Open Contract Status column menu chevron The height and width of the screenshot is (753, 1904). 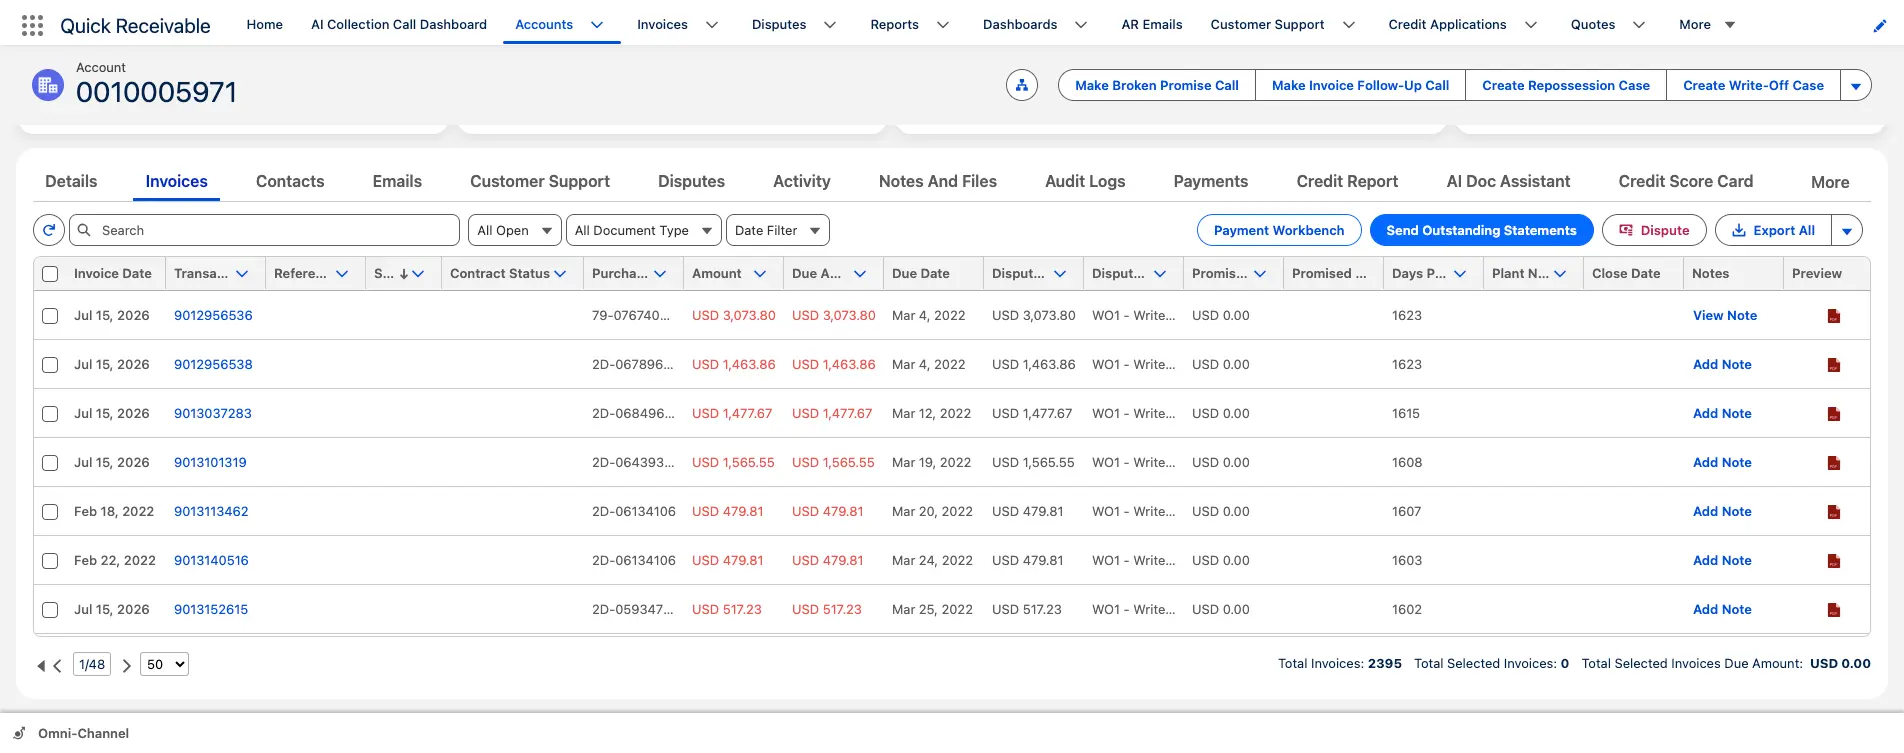(x=560, y=274)
